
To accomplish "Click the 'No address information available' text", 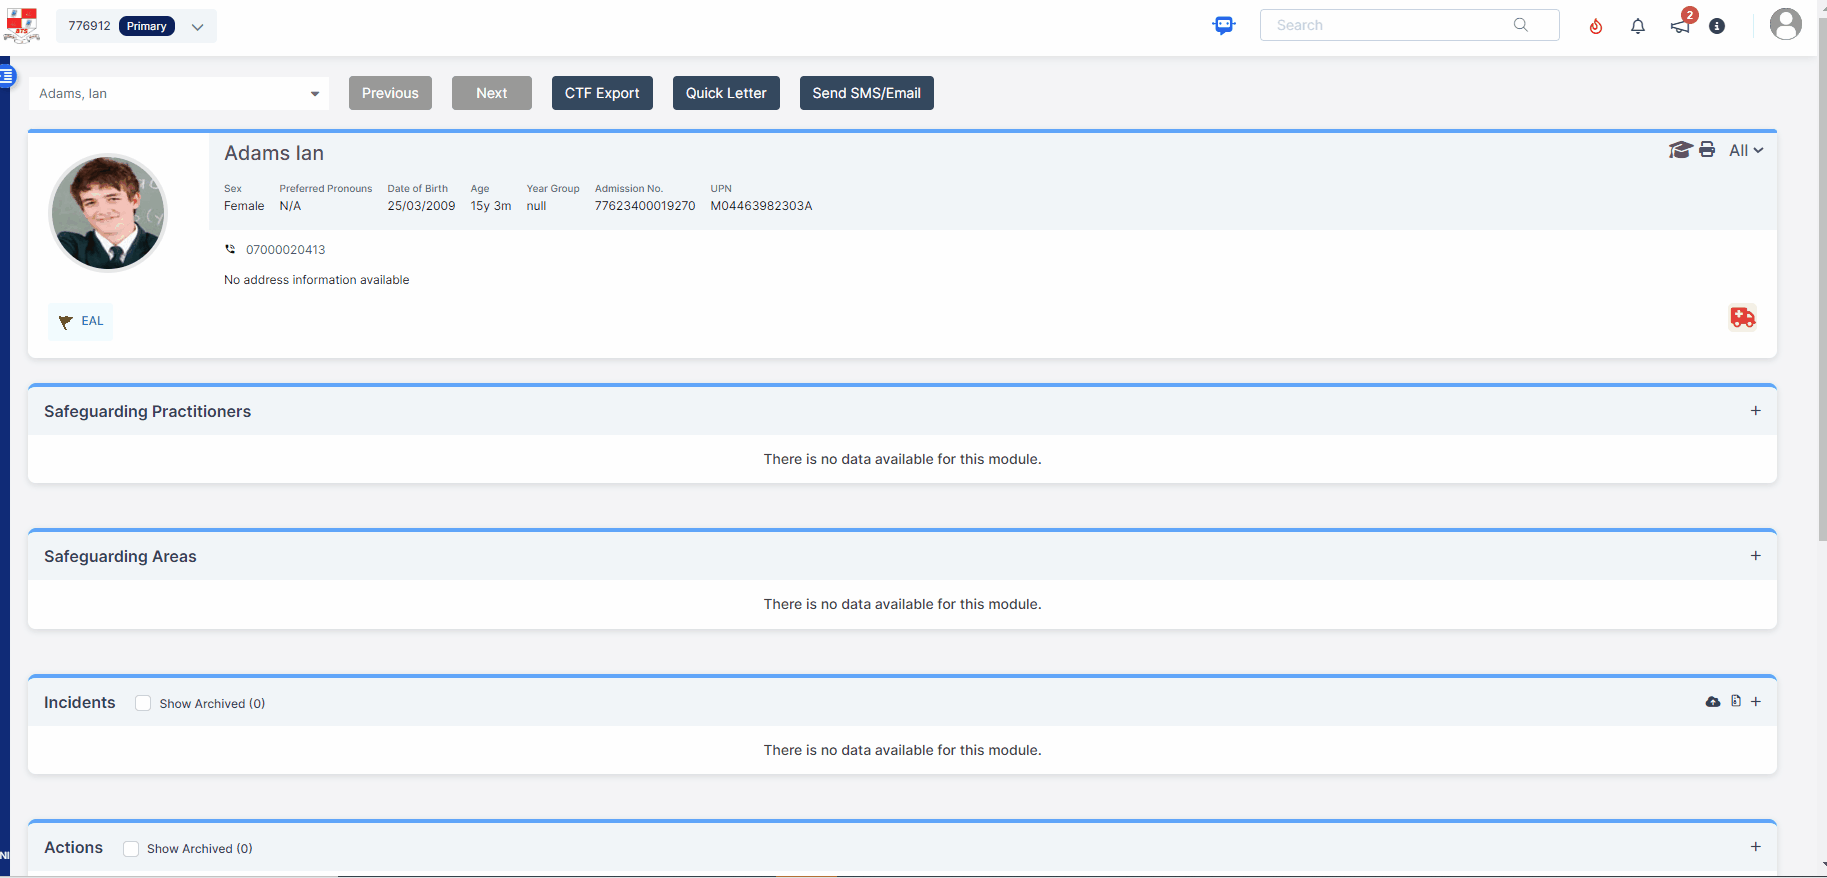I will point(317,280).
